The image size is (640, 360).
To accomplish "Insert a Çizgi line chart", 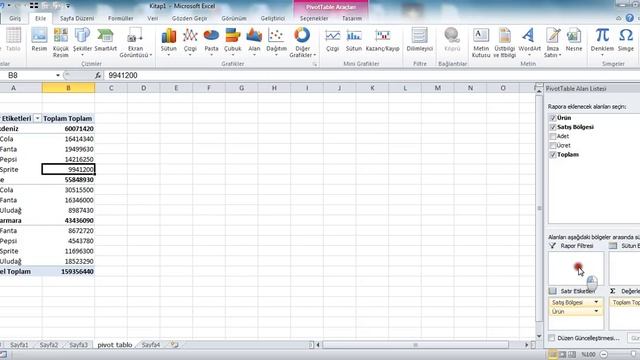I will coord(190,42).
